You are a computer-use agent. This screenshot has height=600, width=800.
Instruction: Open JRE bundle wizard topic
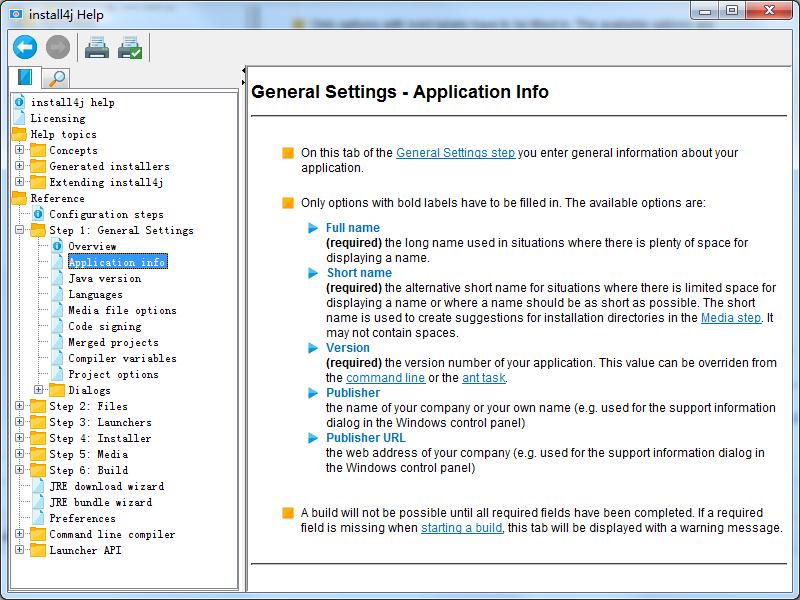(x=101, y=502)
